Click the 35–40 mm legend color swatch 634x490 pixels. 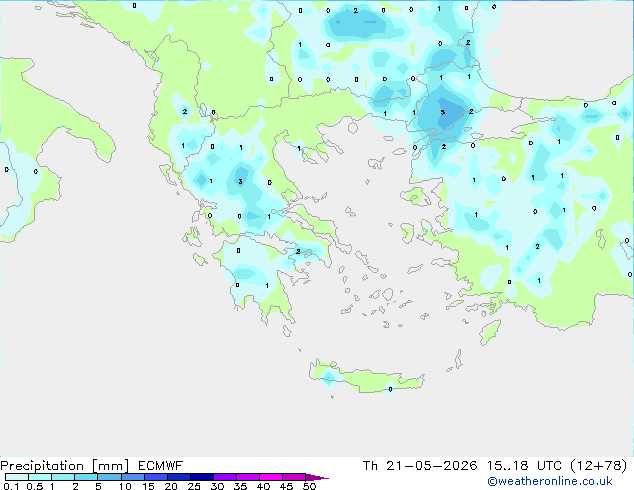point(248,477)
